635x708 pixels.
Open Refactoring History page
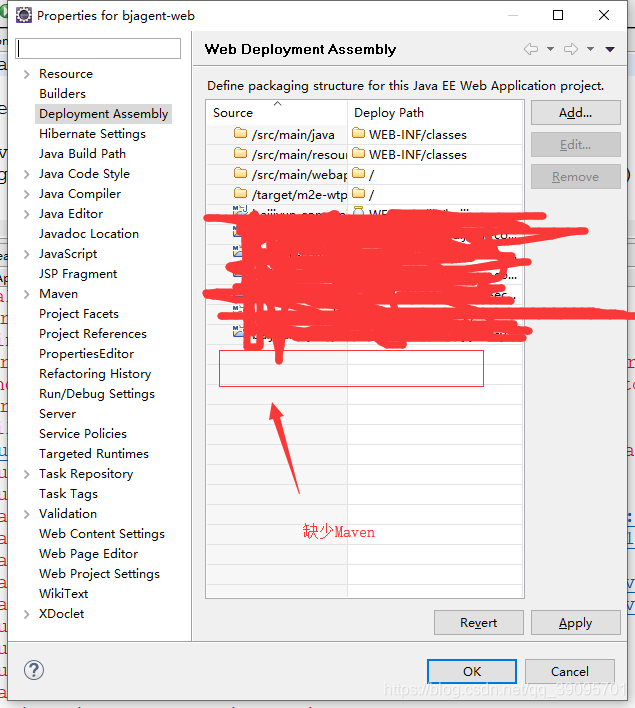point(95,373)
